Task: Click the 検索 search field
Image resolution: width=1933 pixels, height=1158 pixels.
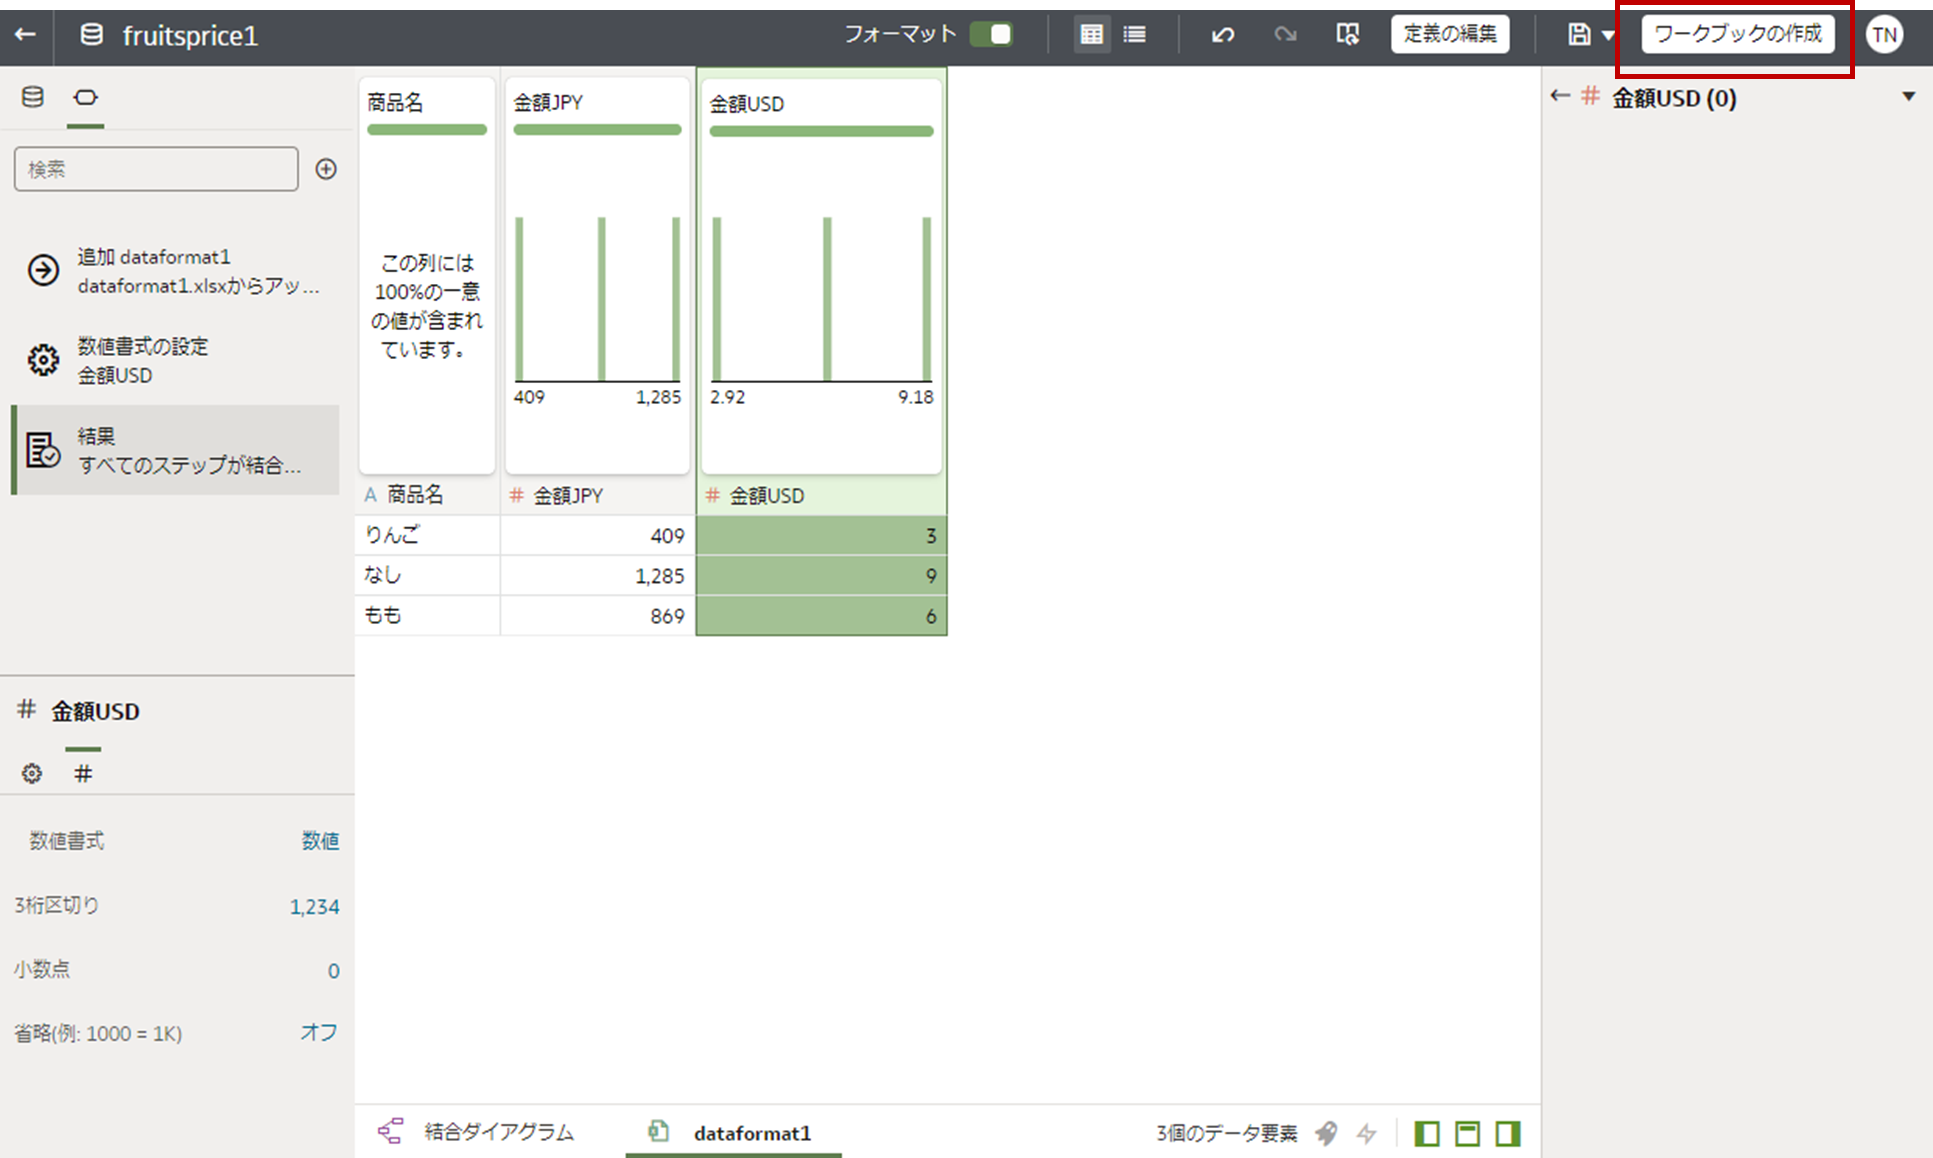Action: 156,169
